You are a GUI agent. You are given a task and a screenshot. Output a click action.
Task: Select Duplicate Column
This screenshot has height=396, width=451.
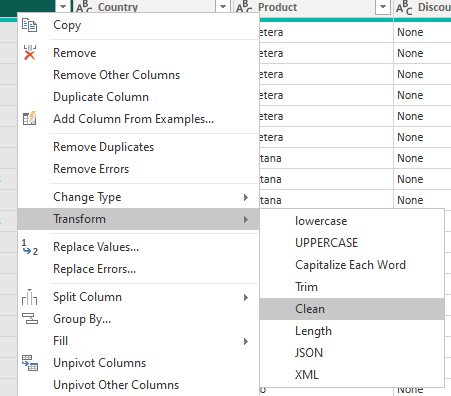[138, 97]
